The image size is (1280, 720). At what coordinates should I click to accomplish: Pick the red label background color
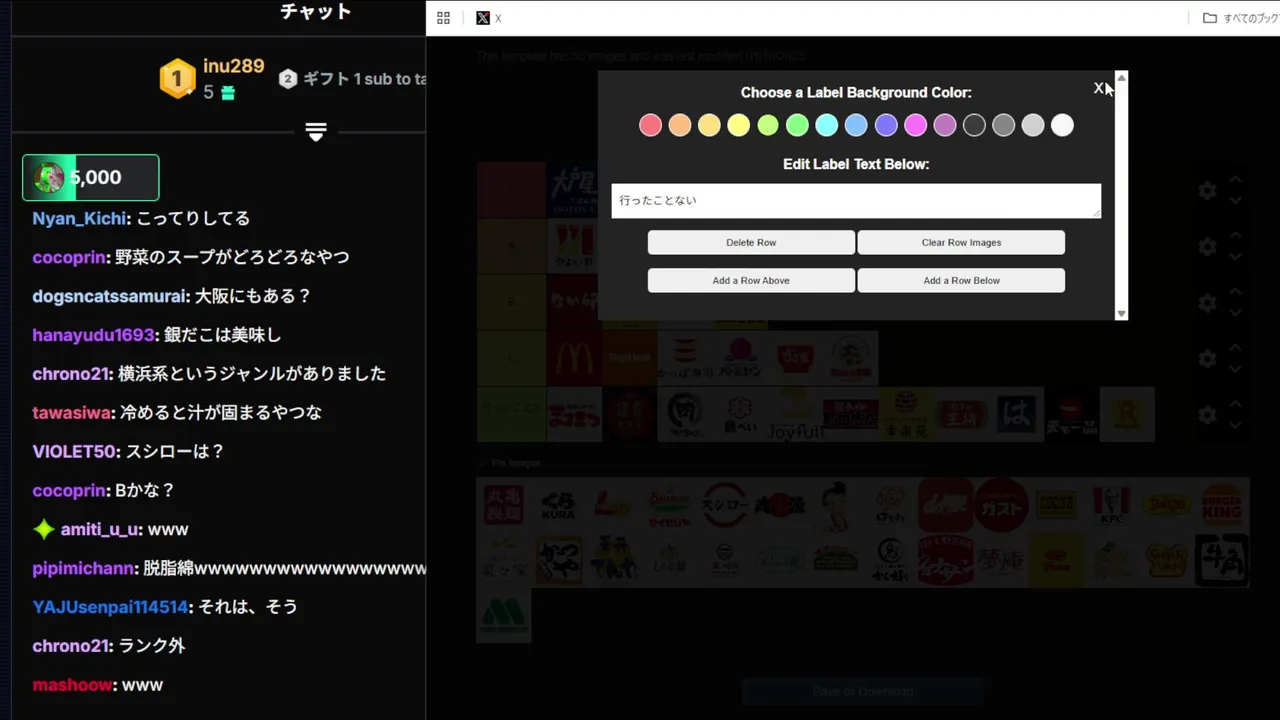tap(651, 125)
